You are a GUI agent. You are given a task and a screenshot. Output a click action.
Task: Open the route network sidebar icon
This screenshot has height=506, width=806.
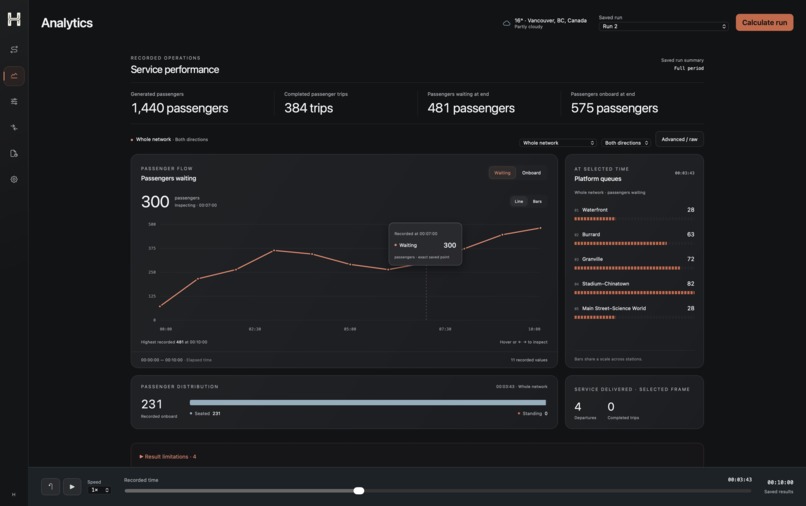pos(14,49)
